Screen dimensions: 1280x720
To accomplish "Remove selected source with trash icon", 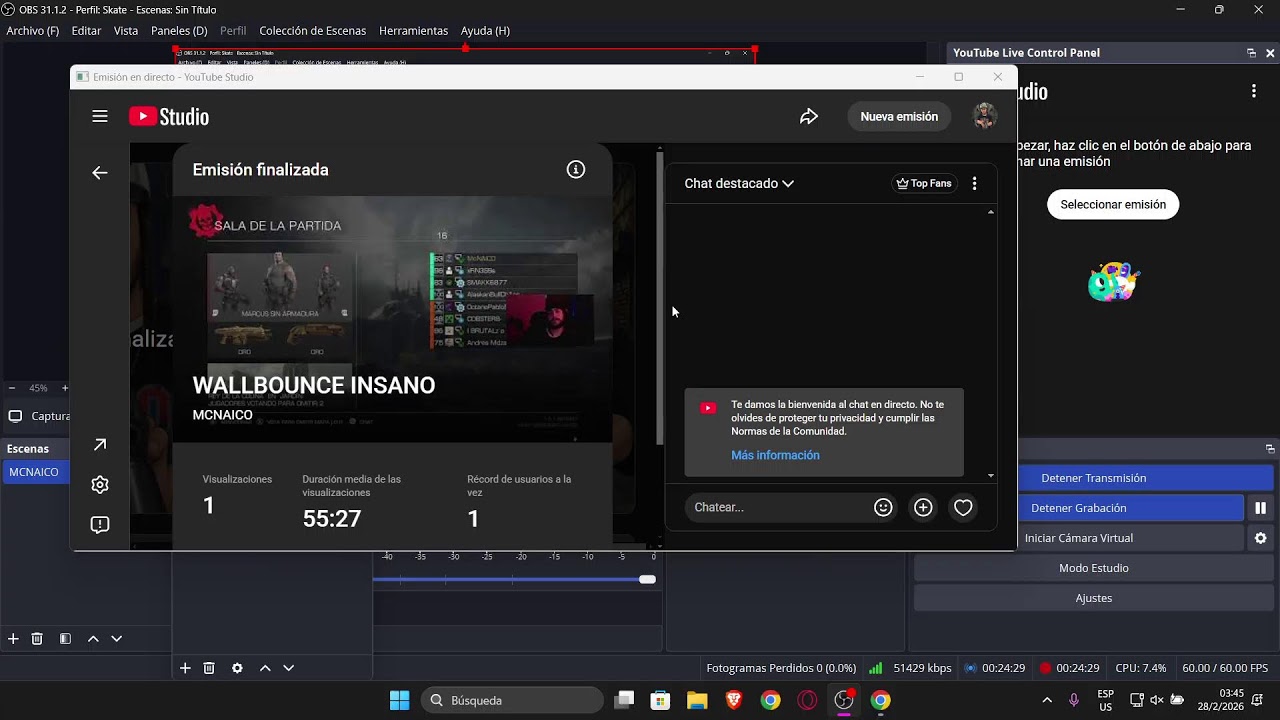I will click(209, 668).
